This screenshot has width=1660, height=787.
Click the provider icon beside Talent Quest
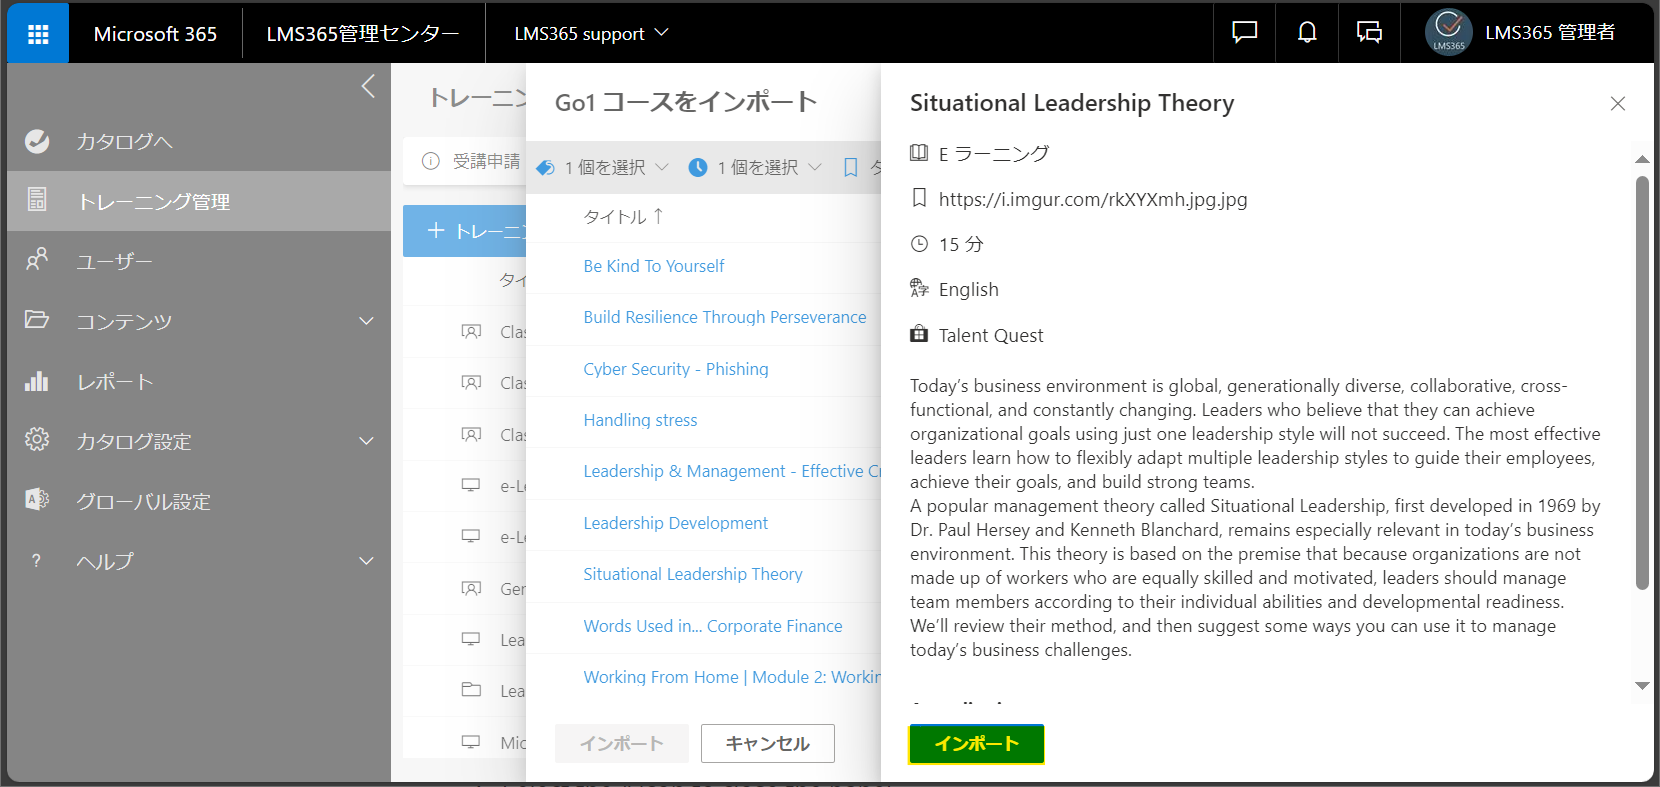[919, 335]
